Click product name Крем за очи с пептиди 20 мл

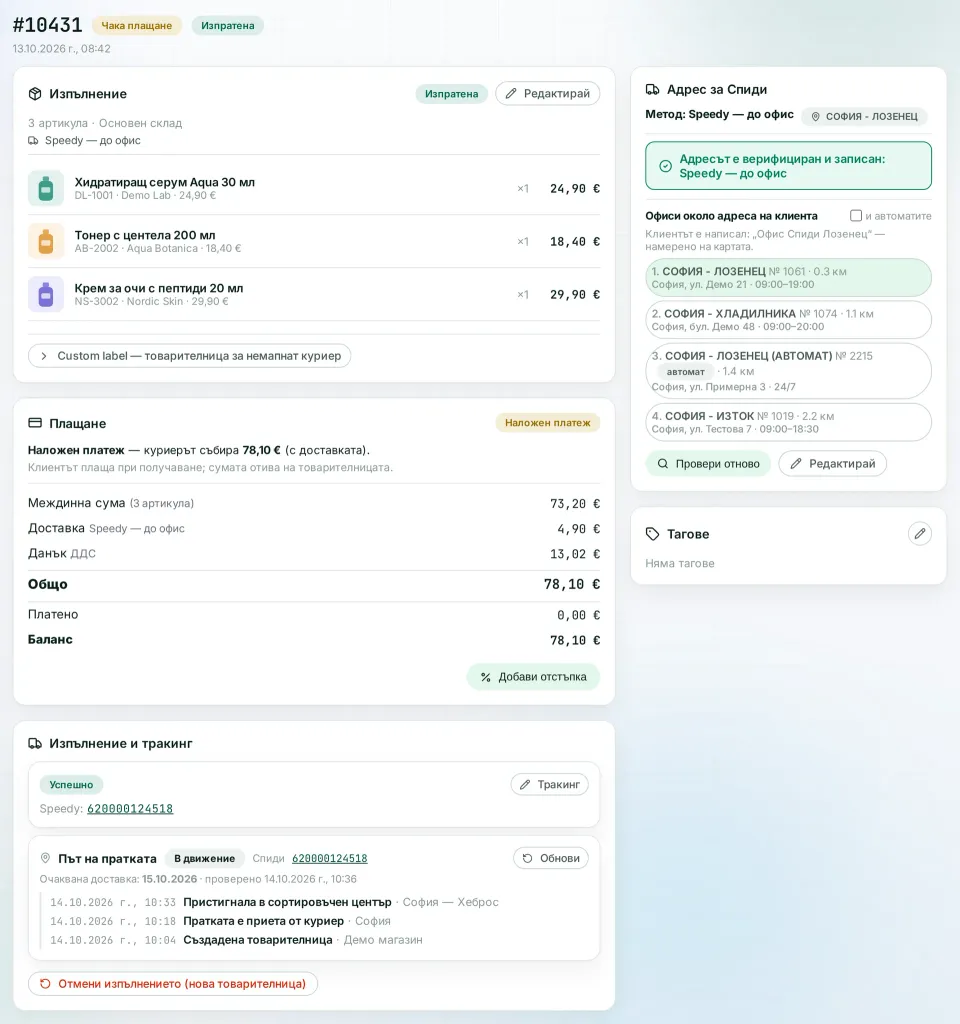[159, 288]
